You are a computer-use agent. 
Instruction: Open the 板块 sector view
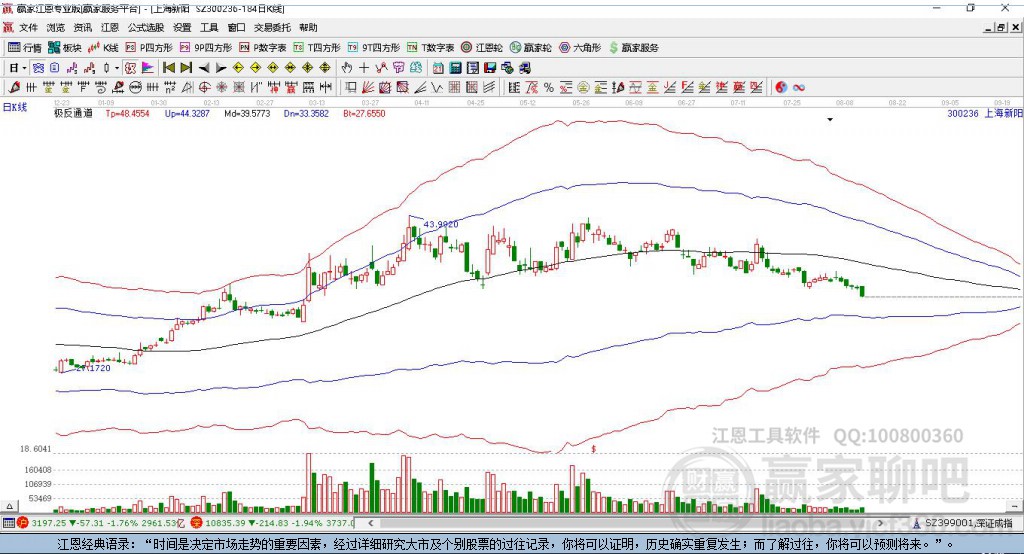point(64,48)
